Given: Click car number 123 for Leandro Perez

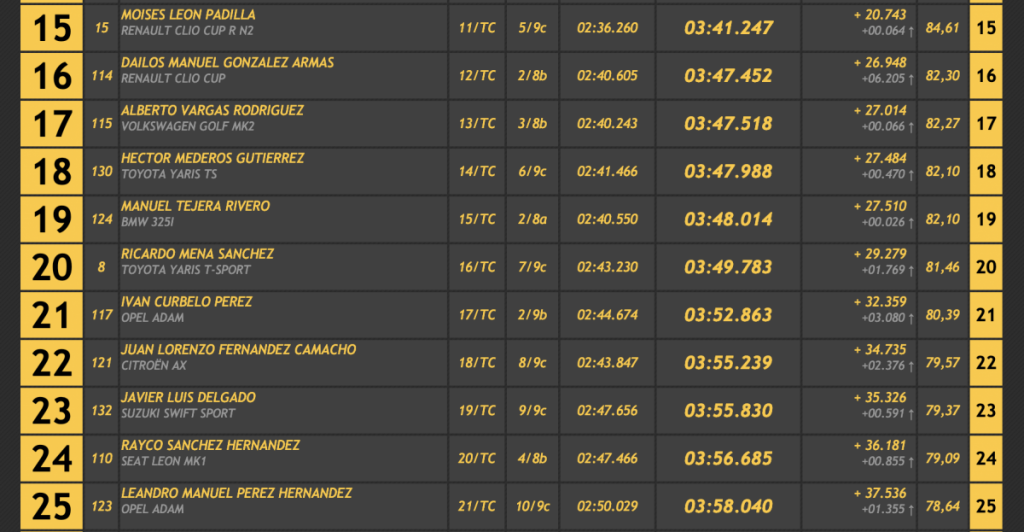Looking at the screenshot, I should click(102, 508).
